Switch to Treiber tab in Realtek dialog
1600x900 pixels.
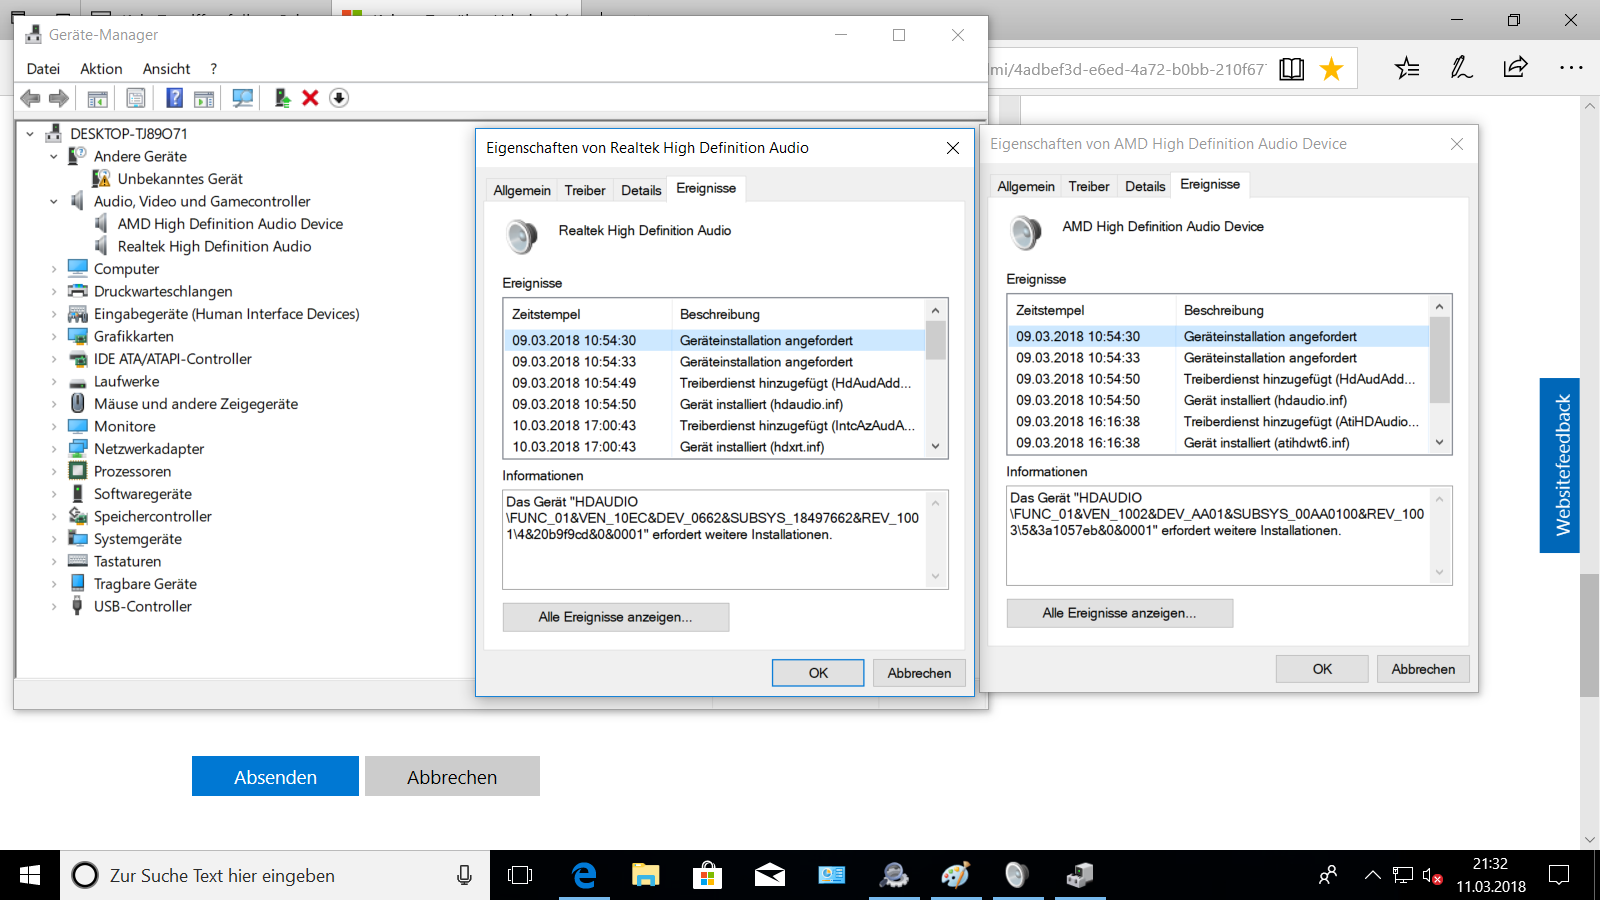click(x=585, y=190)
